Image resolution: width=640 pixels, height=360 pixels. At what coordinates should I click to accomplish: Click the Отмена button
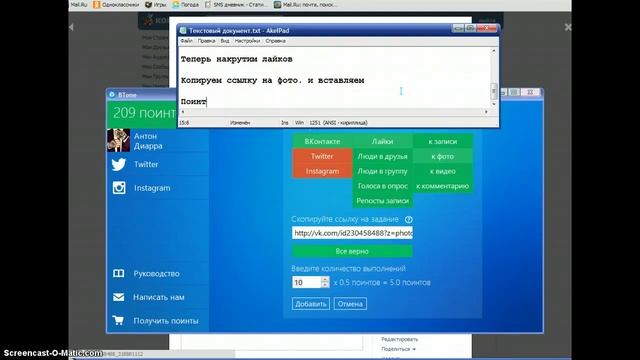click(x=350, y=304)
